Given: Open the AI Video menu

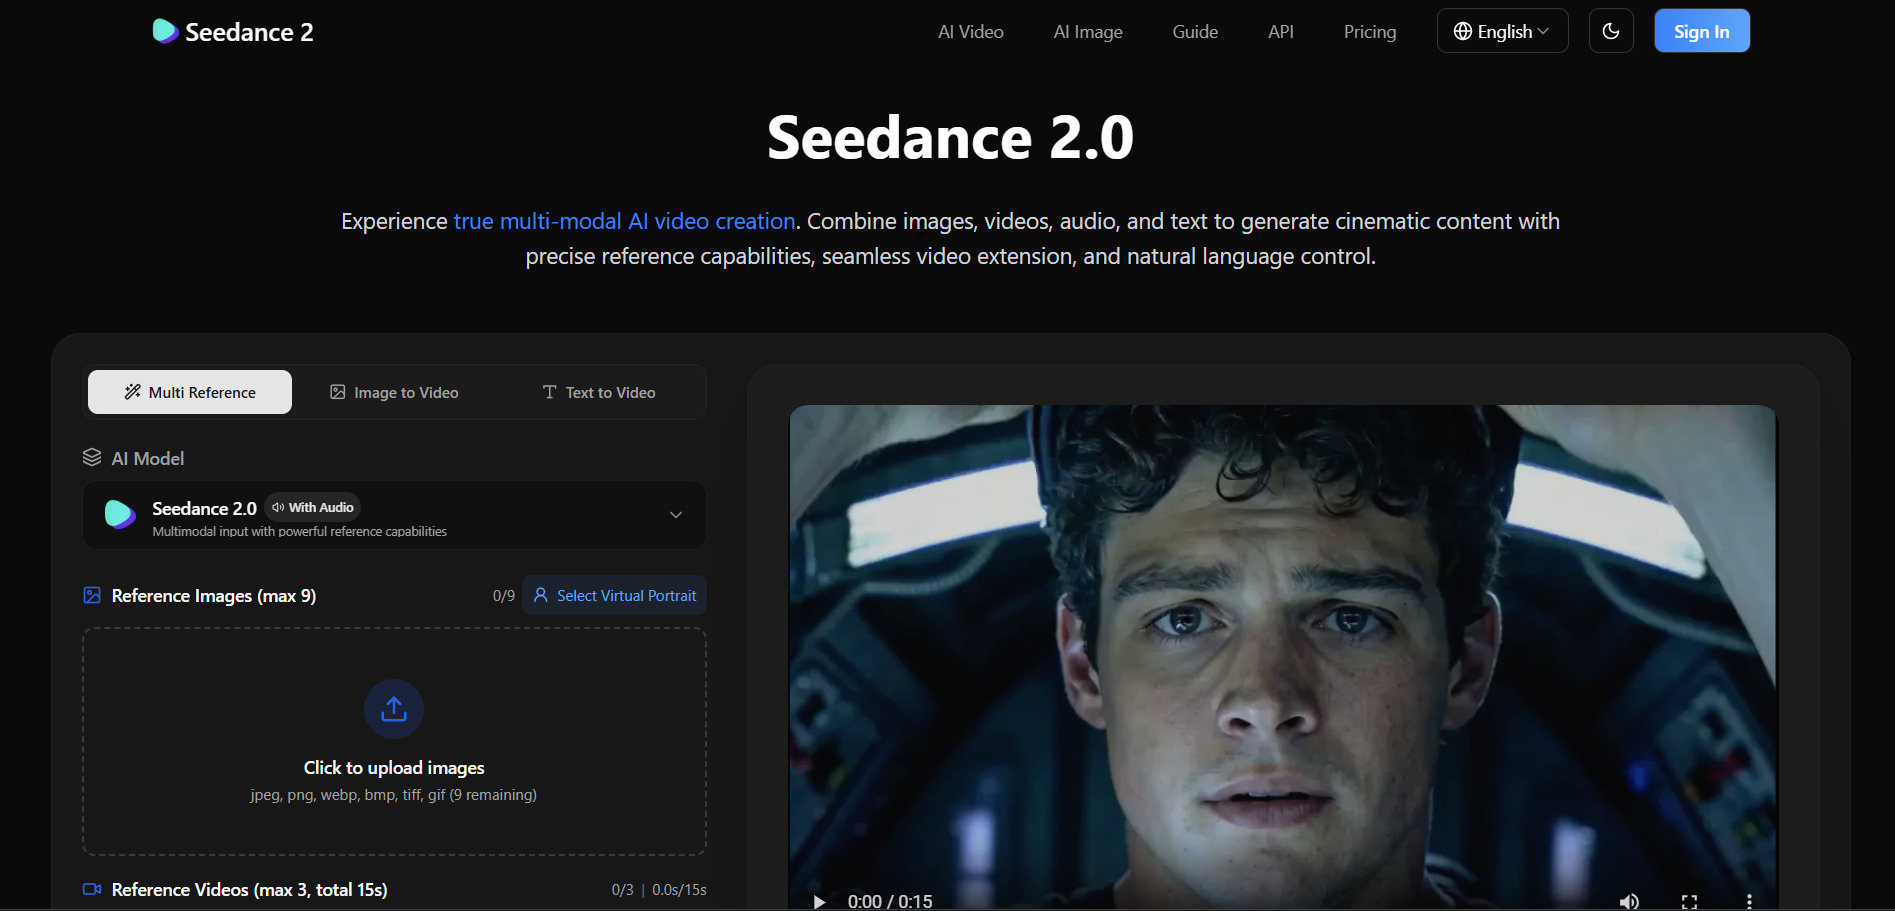Looking at the screenshot, I should [971, 32].
